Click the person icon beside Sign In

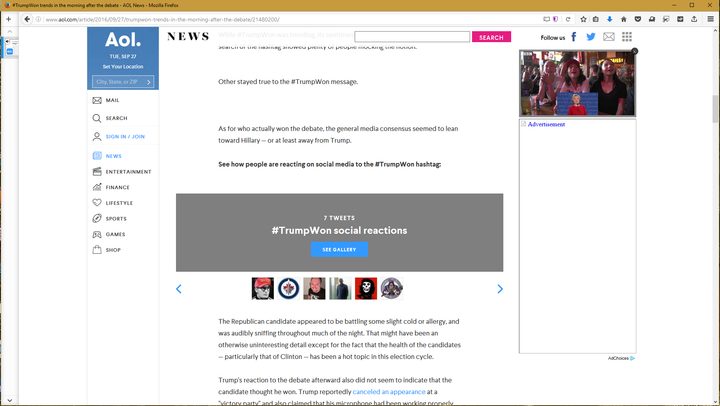coord(97,136)
